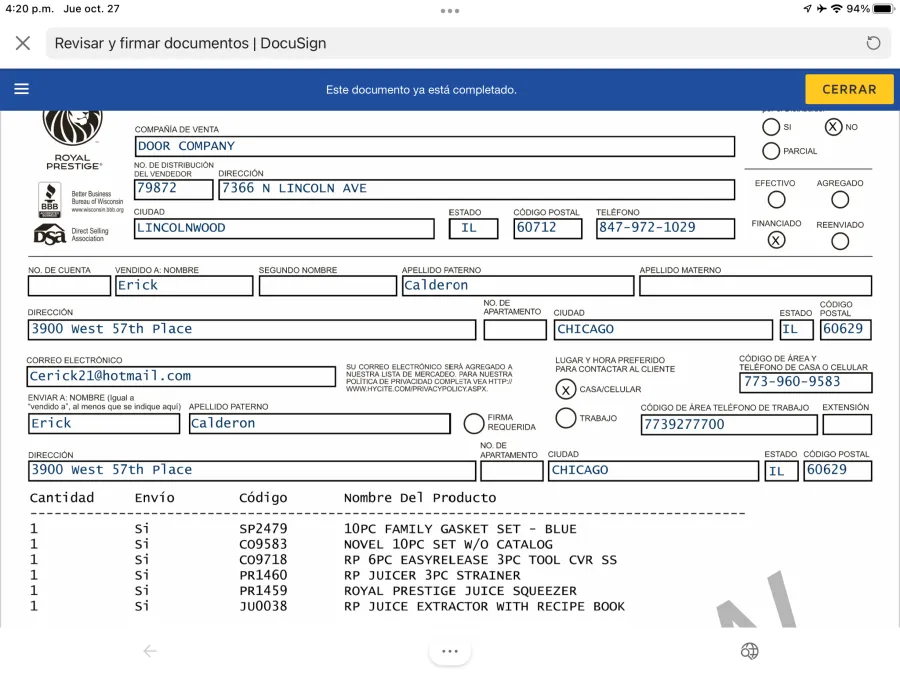Click the DSA Direct Selling Association logo
900x675 pixels.
click(x=50, y=235)
